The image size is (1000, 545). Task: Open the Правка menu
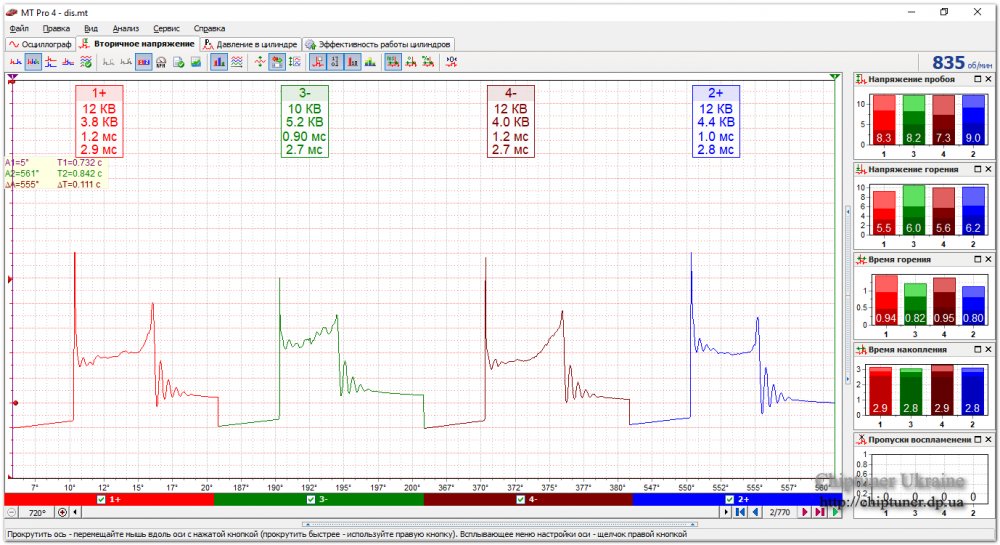click(56, 28)
